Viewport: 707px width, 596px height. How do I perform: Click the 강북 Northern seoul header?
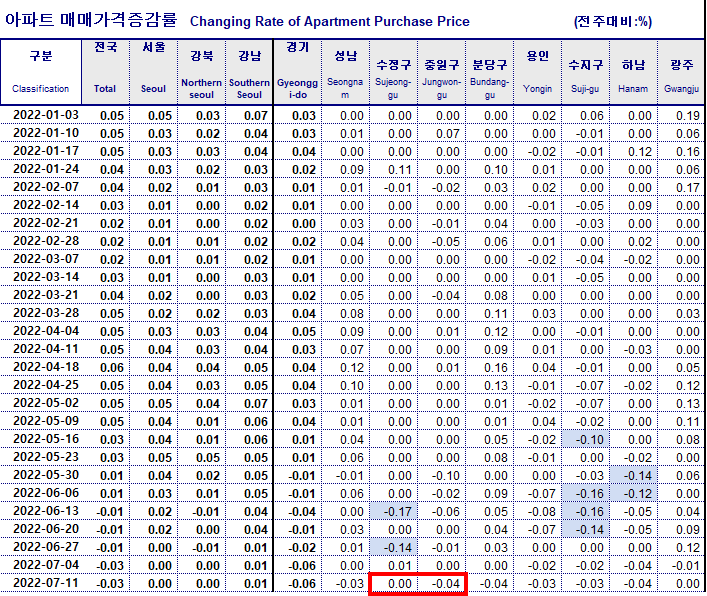[x=202, y=72]
